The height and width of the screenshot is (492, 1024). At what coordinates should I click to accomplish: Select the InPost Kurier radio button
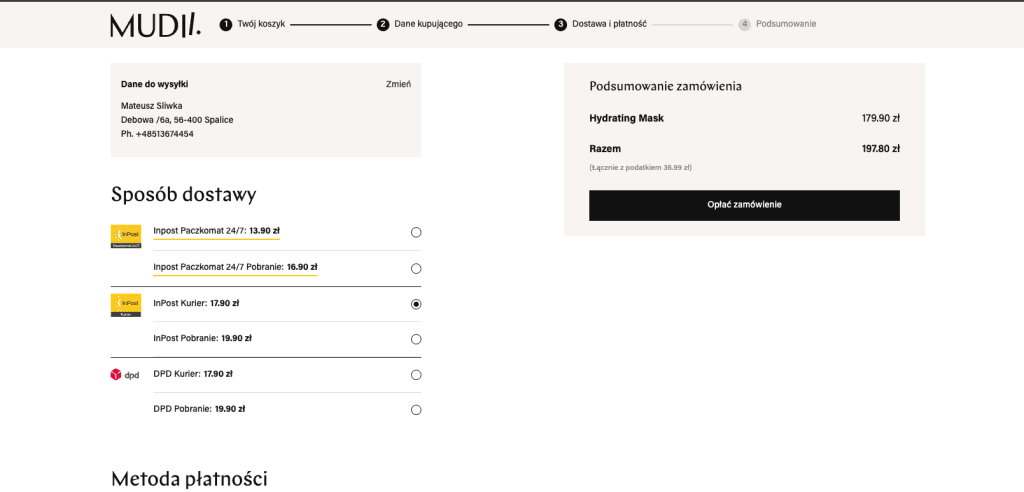[x=416, y=304]
